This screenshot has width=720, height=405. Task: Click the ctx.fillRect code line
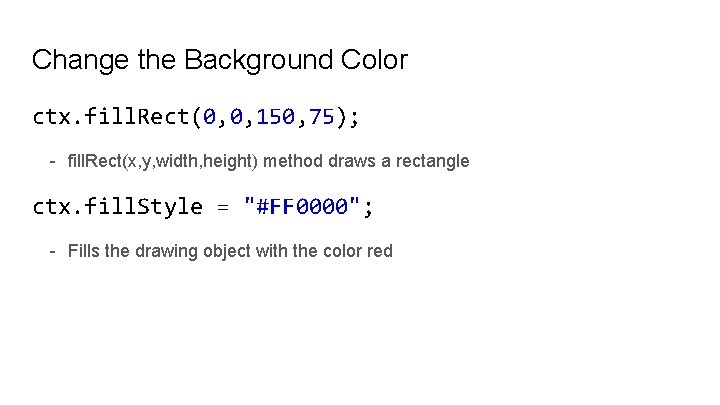pos(196,117)
